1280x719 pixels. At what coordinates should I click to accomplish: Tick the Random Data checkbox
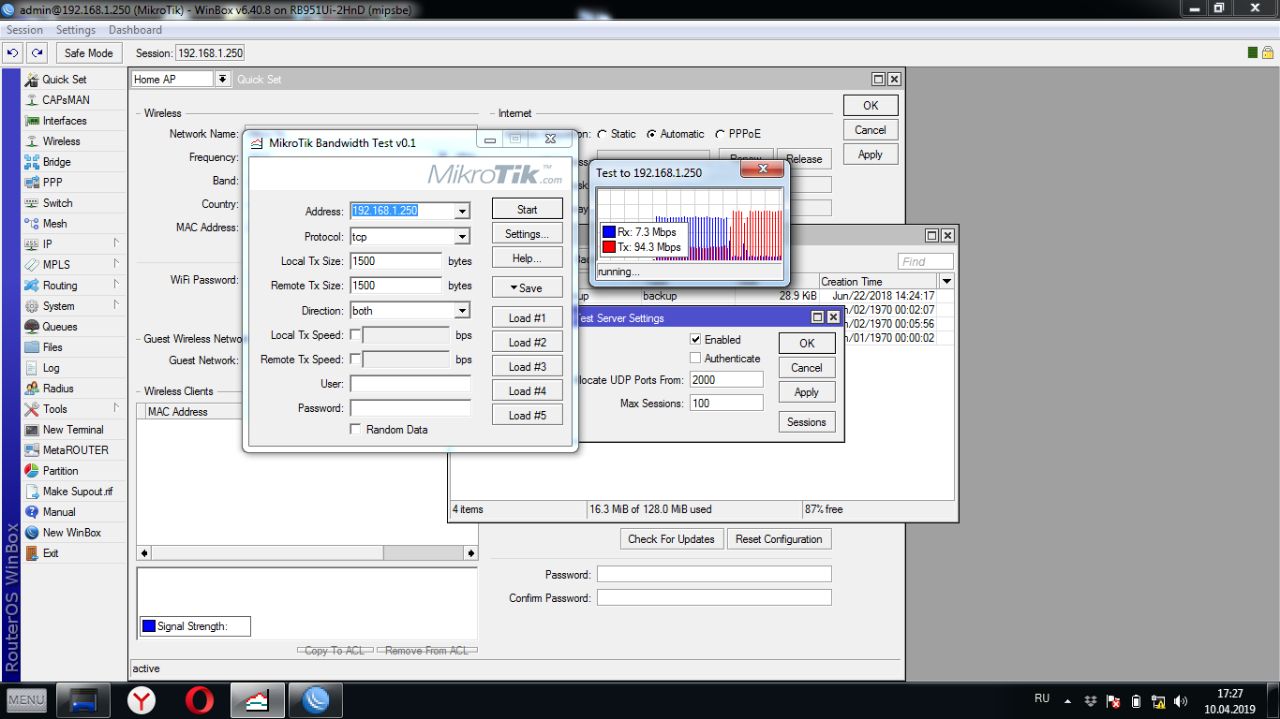(x=355, y=429)
